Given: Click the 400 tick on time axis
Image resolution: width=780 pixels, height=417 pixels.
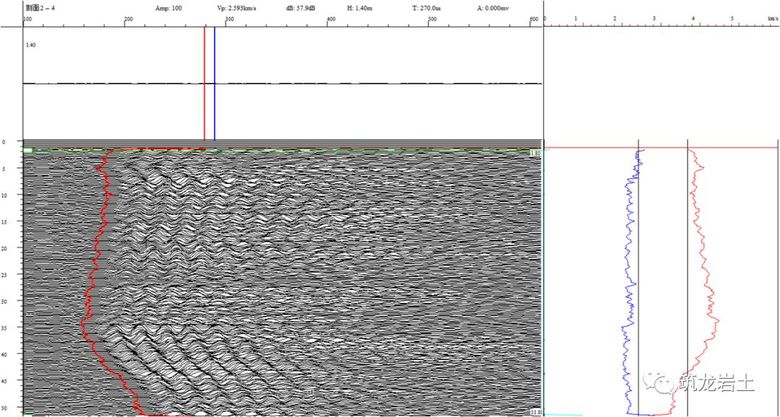Looking at the screenshot, I should (331, 20).
